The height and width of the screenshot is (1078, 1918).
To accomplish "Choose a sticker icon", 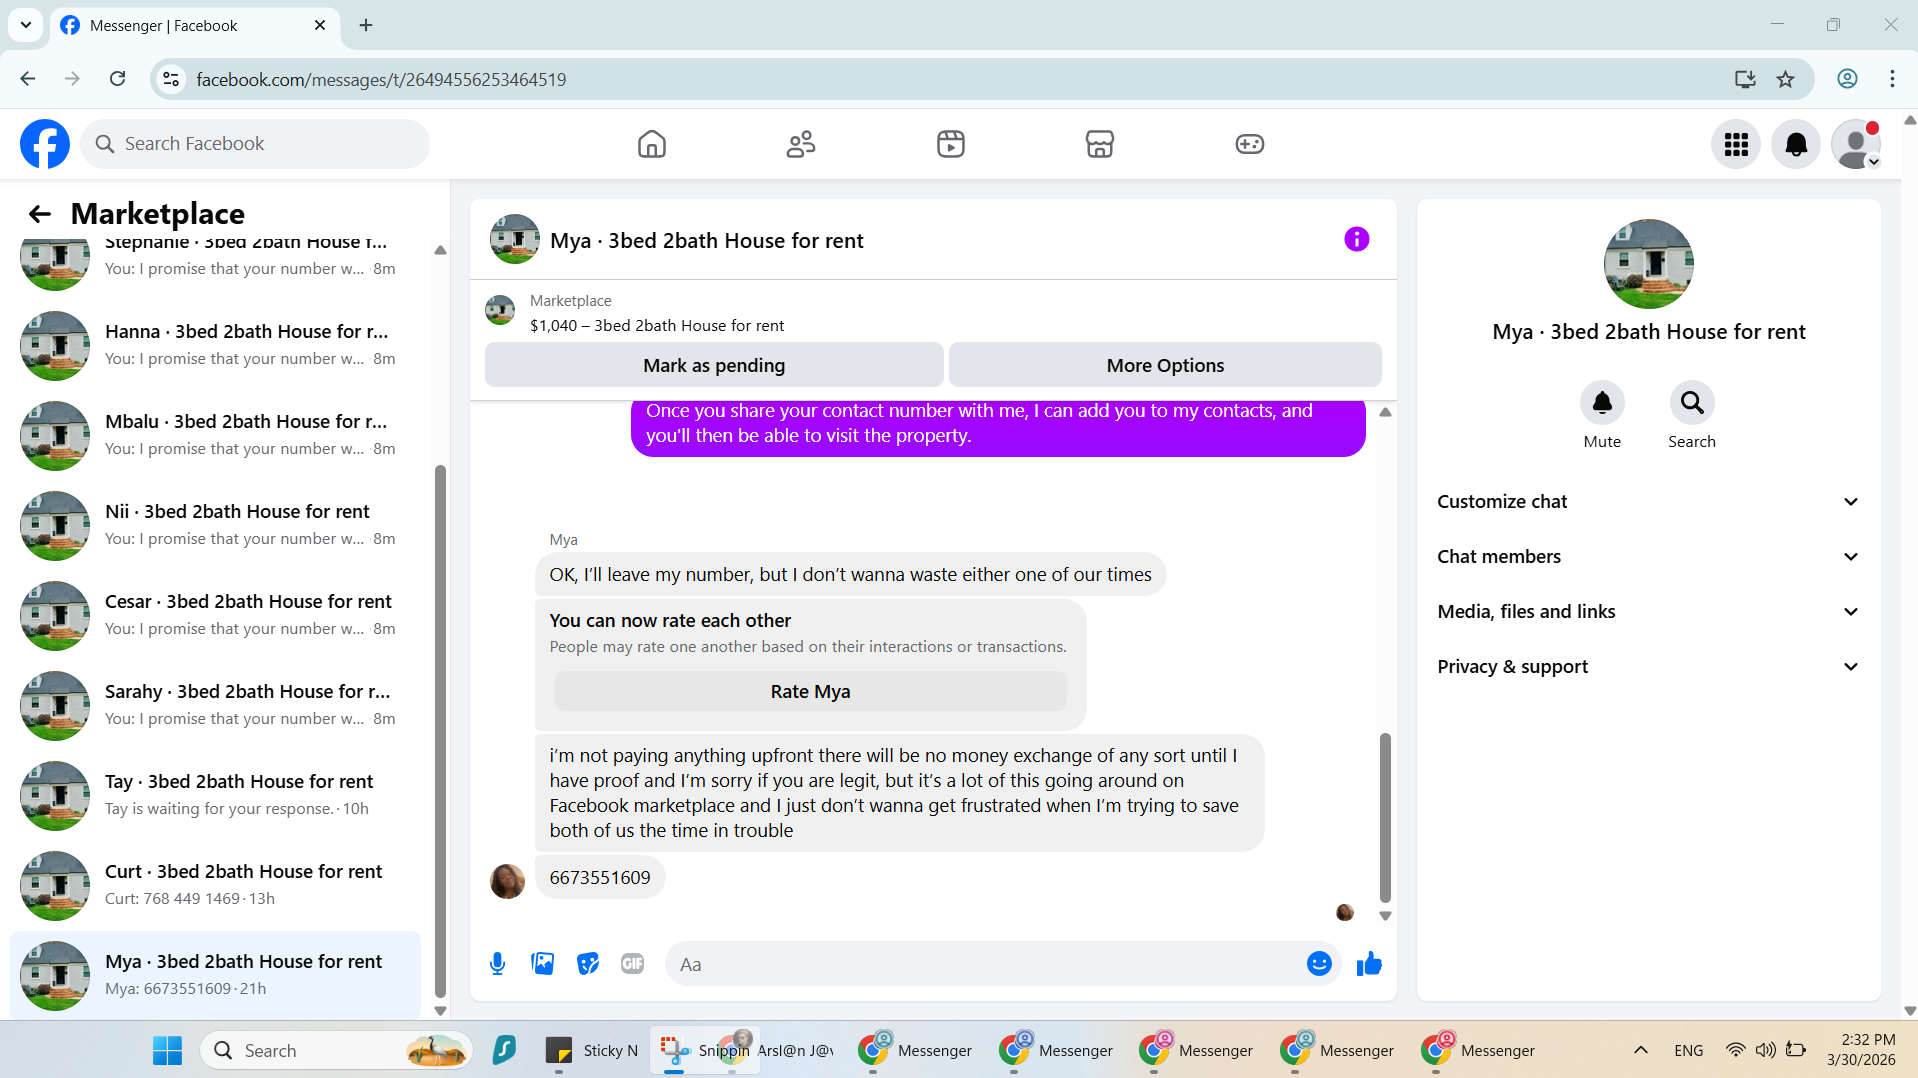I will coord(588,964).
